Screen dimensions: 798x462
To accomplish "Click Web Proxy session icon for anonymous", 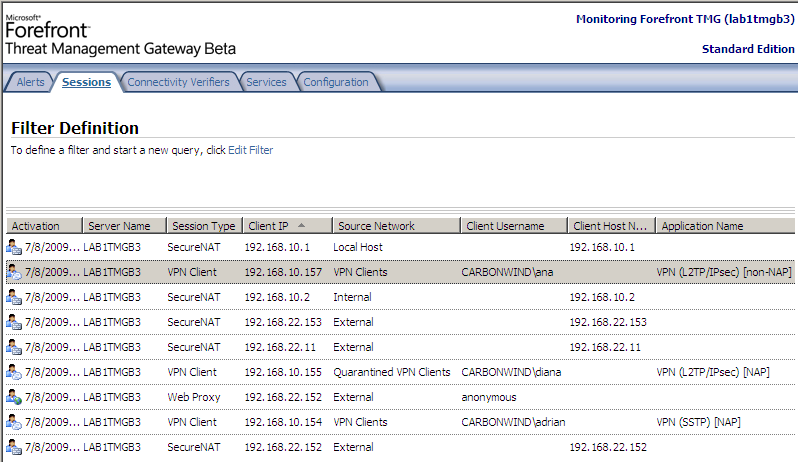I will click(x=14, y=397).
